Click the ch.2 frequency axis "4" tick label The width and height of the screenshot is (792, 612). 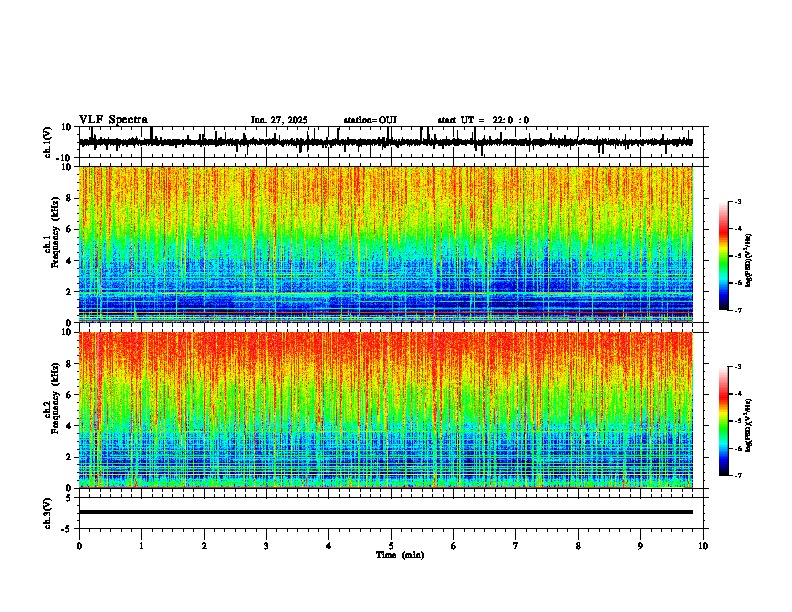point(69,426)
